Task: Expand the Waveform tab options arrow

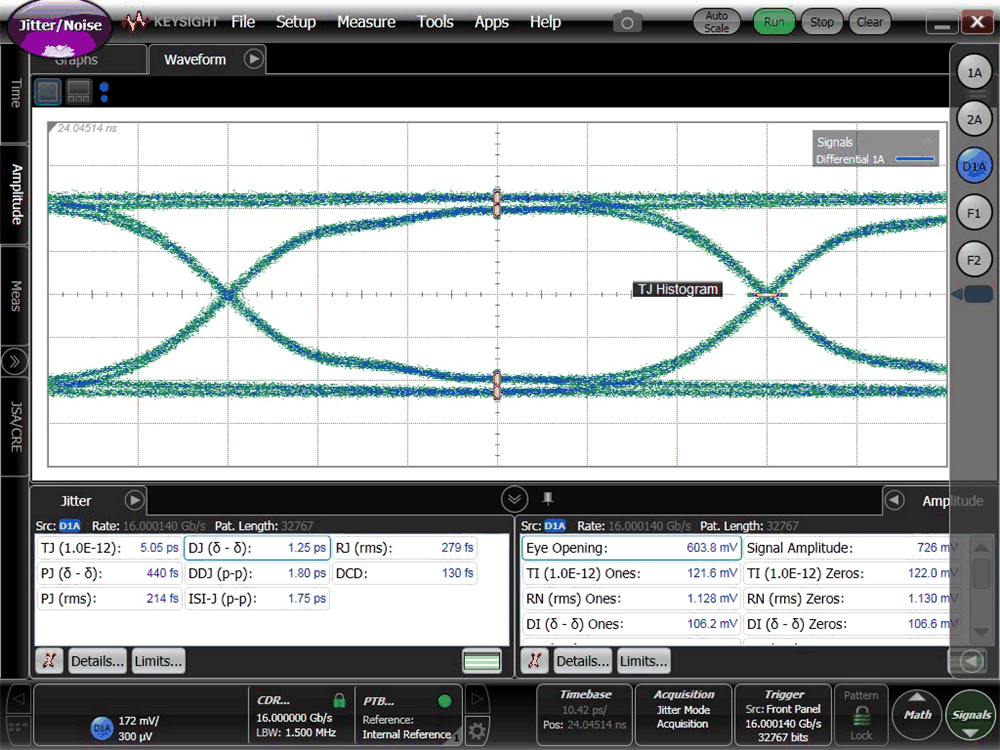Action: (254, 59)
